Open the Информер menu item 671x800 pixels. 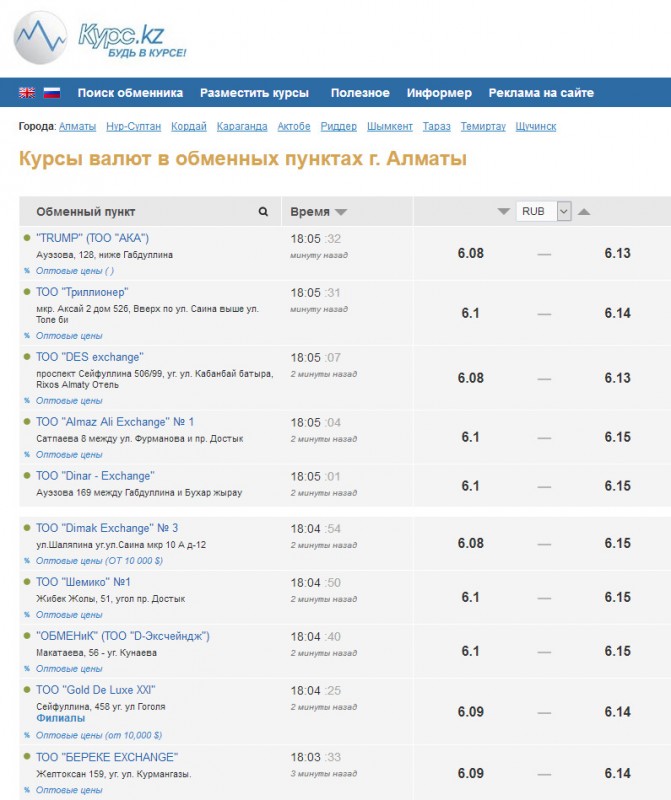tap(439, 93)
